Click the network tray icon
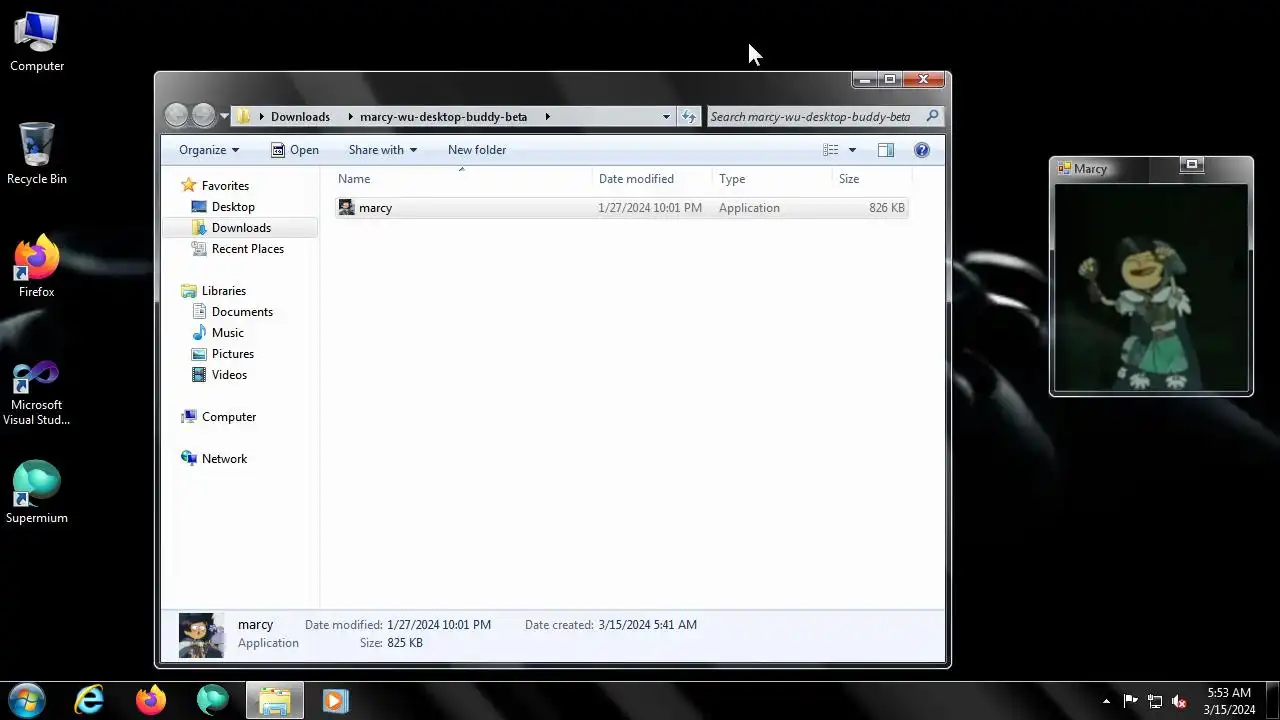The image size is (1280, 720). pyautogui.click(x=1155, y=701)
